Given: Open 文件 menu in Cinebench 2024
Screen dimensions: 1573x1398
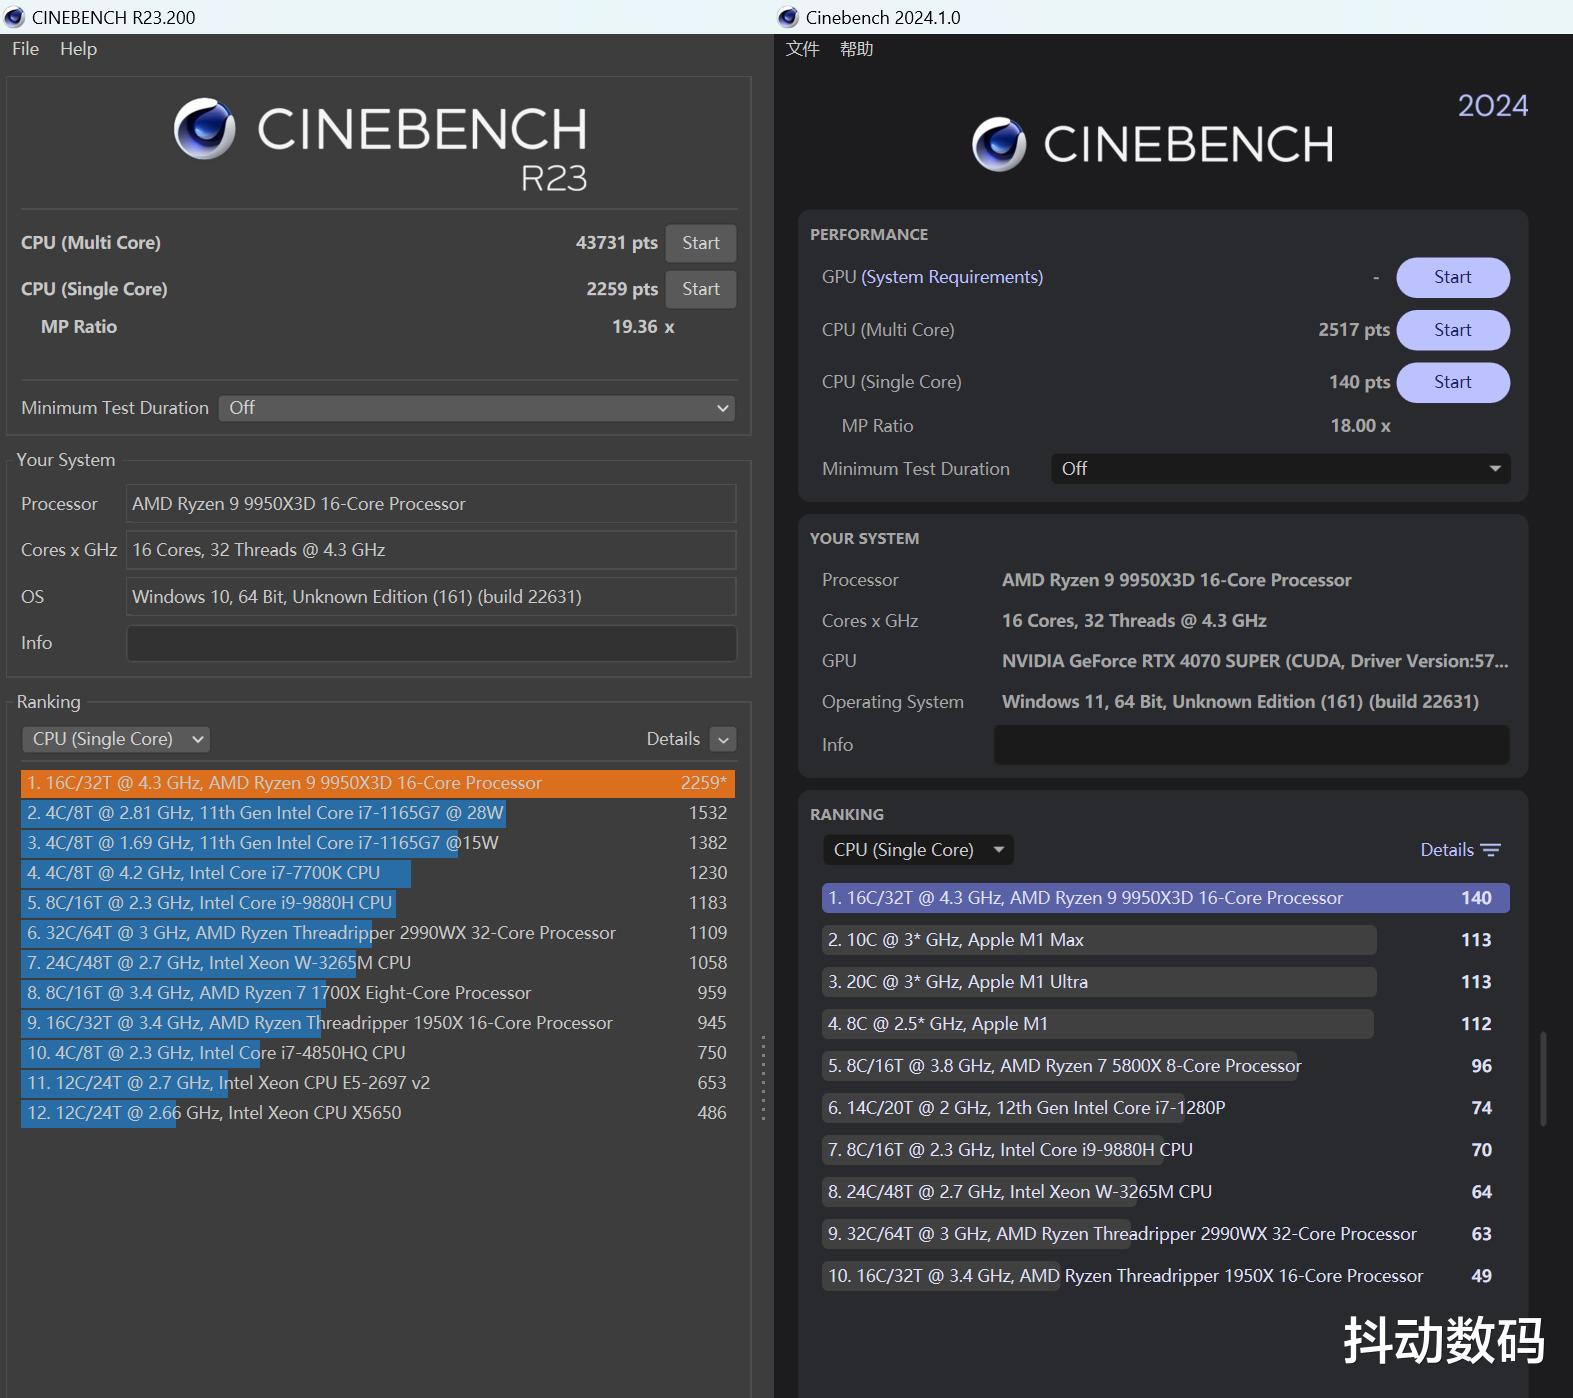Looking at the screenshot, I should point(802,49).
